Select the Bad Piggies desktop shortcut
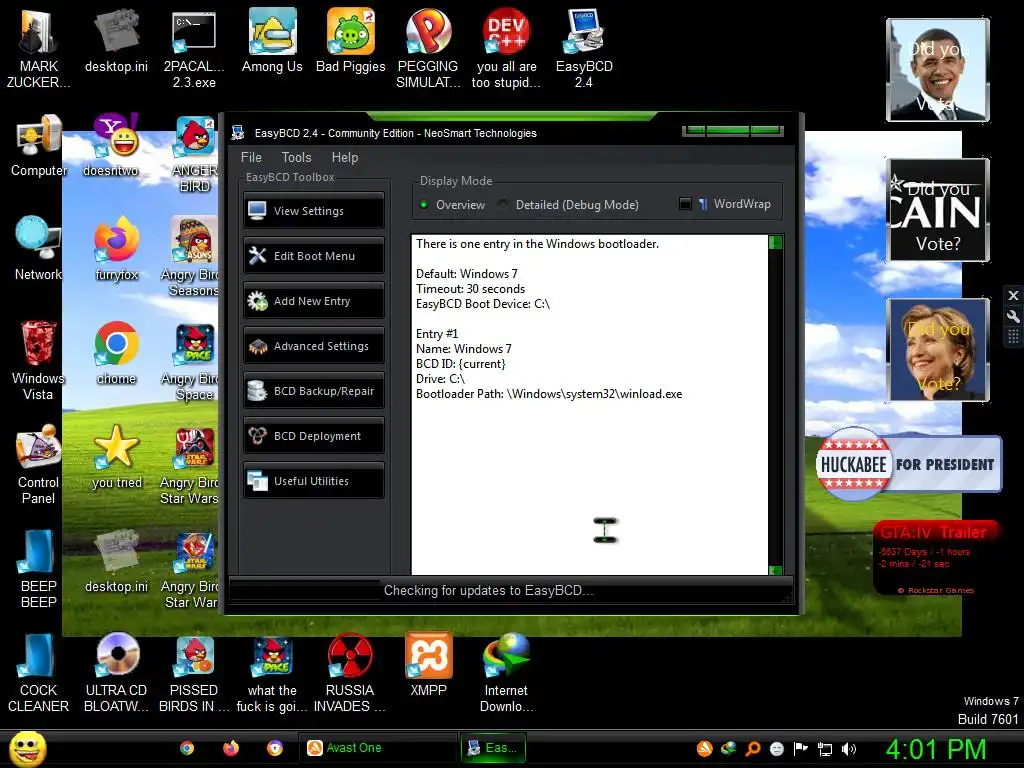1024x768 pixels. click(350, 40)
